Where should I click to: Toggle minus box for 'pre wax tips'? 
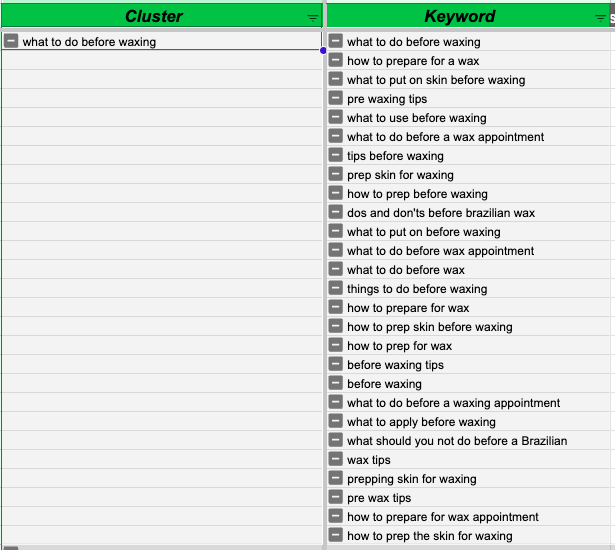[335, 497]
